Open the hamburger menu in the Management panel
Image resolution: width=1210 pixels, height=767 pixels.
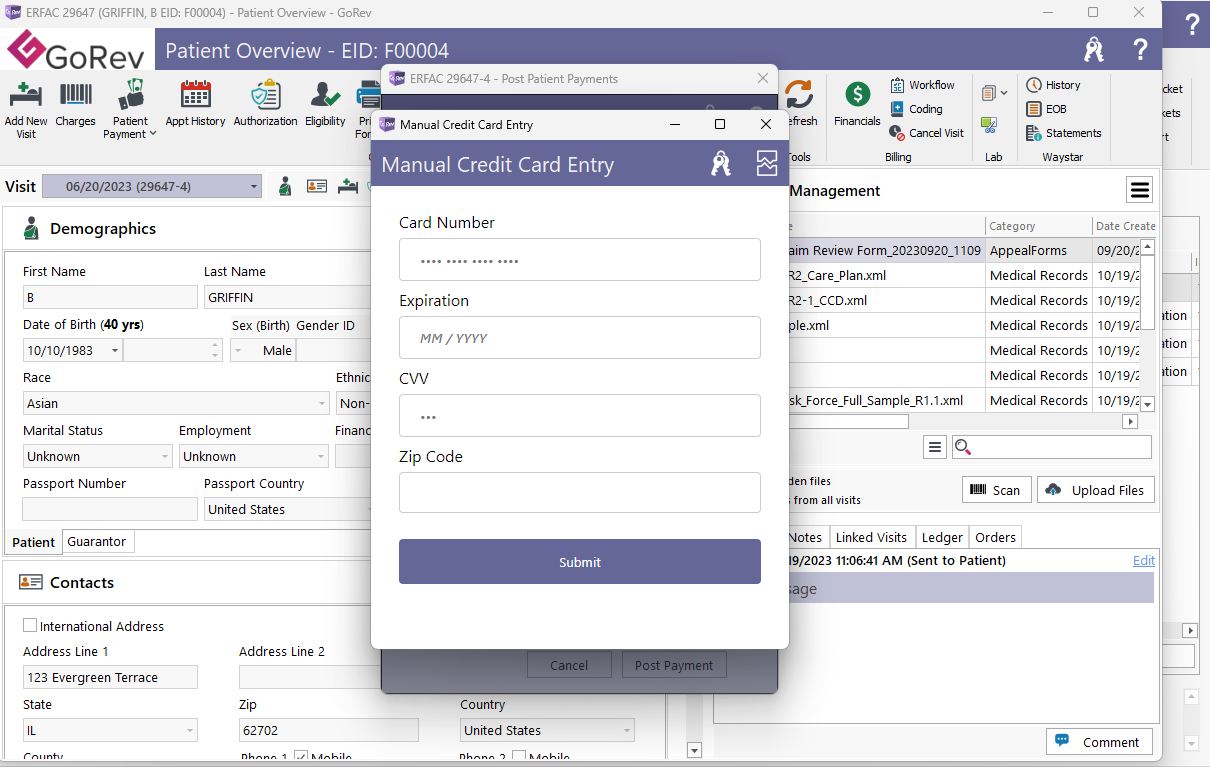coord(1140,190)
